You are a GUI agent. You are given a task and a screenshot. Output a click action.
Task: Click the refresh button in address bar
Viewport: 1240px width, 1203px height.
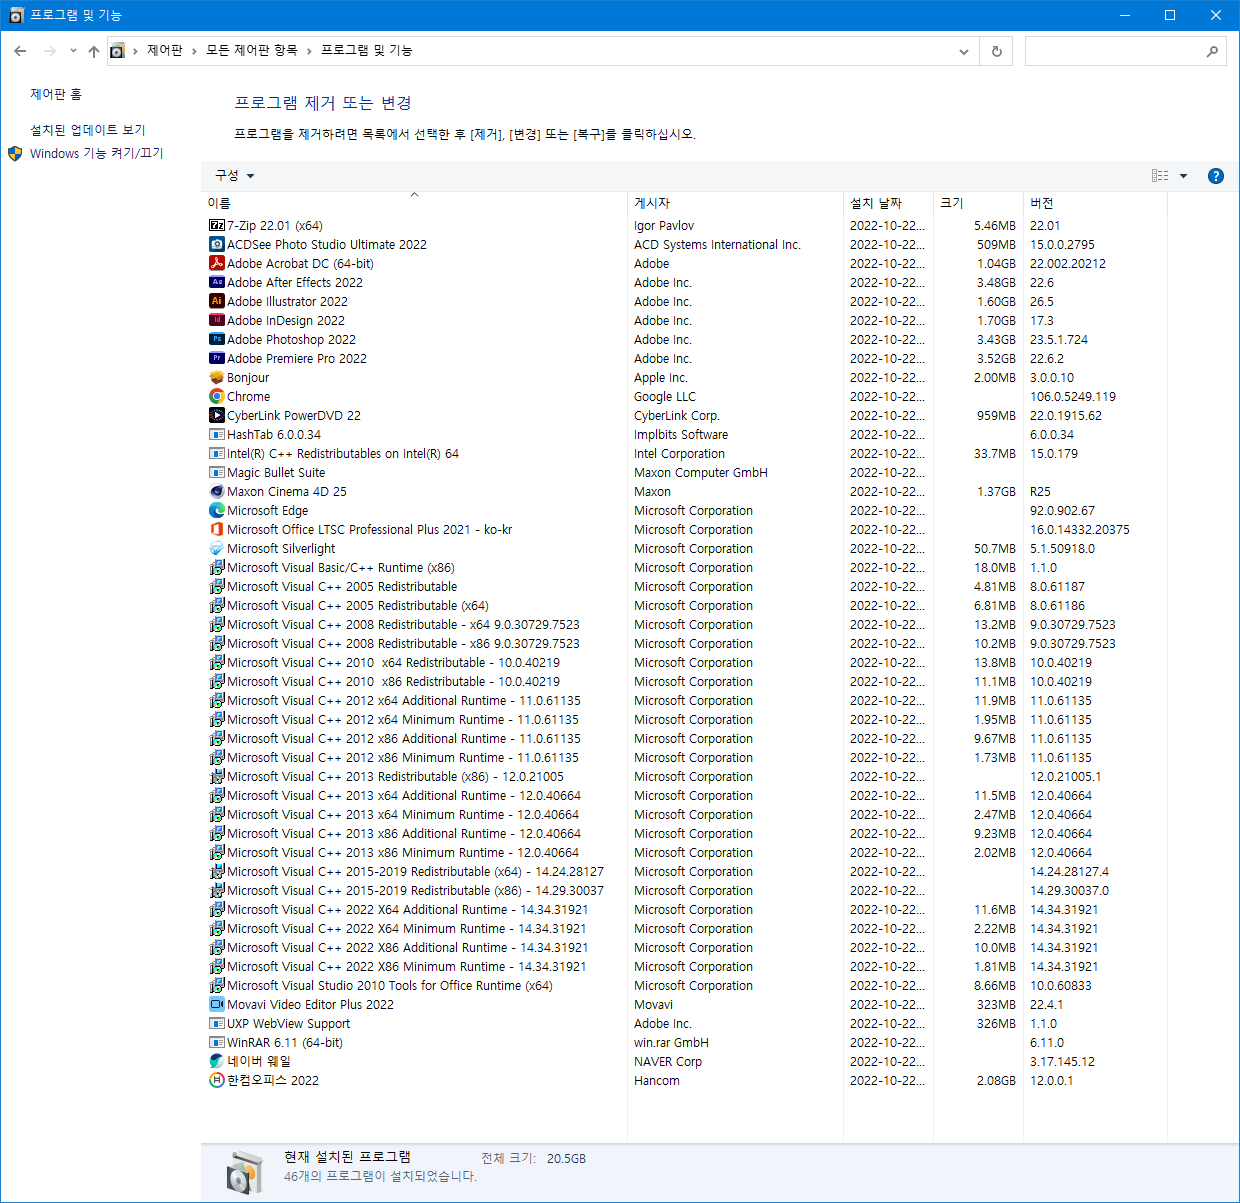point(997,51)
